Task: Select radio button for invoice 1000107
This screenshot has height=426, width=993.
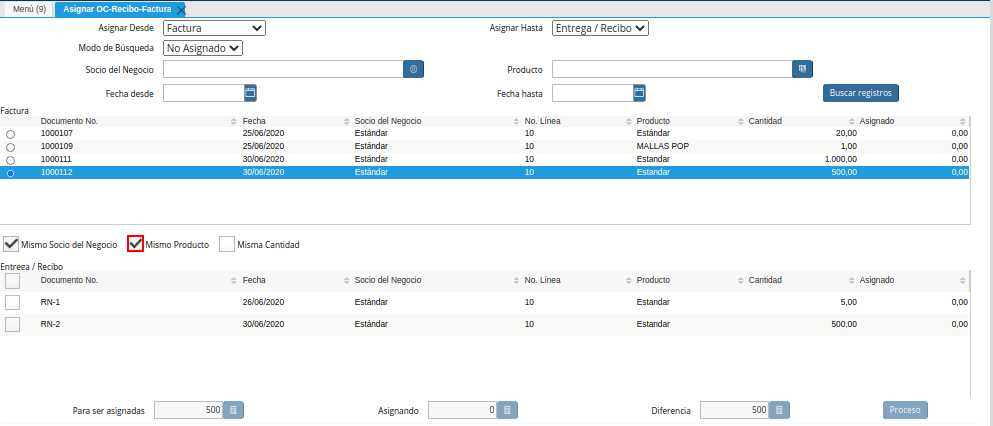Action: tap(11, 134)
